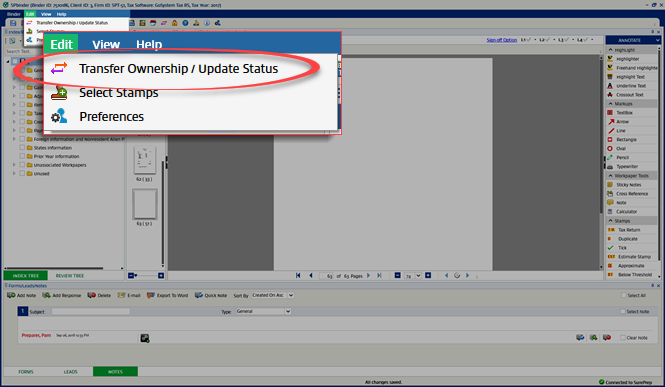Check the Select Note checkbox

(x=623, y=312)
